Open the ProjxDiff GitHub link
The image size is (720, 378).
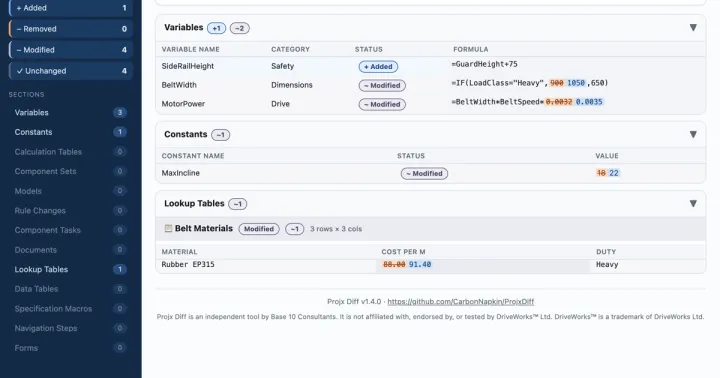461,302
